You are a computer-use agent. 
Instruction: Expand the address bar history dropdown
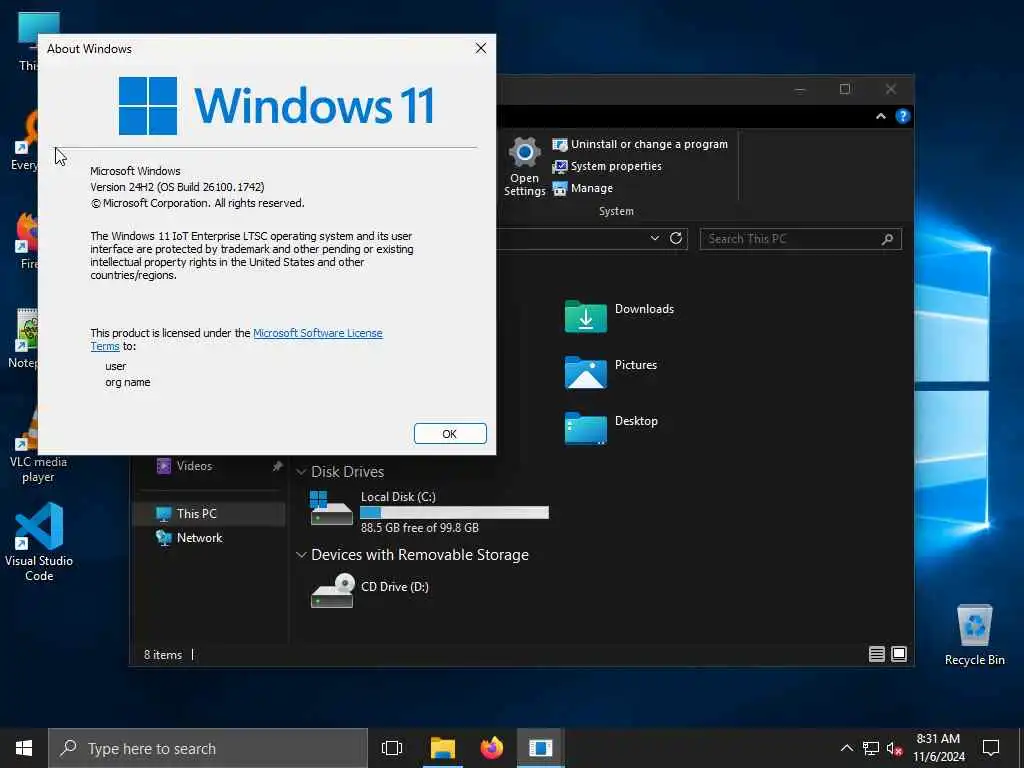654,238
